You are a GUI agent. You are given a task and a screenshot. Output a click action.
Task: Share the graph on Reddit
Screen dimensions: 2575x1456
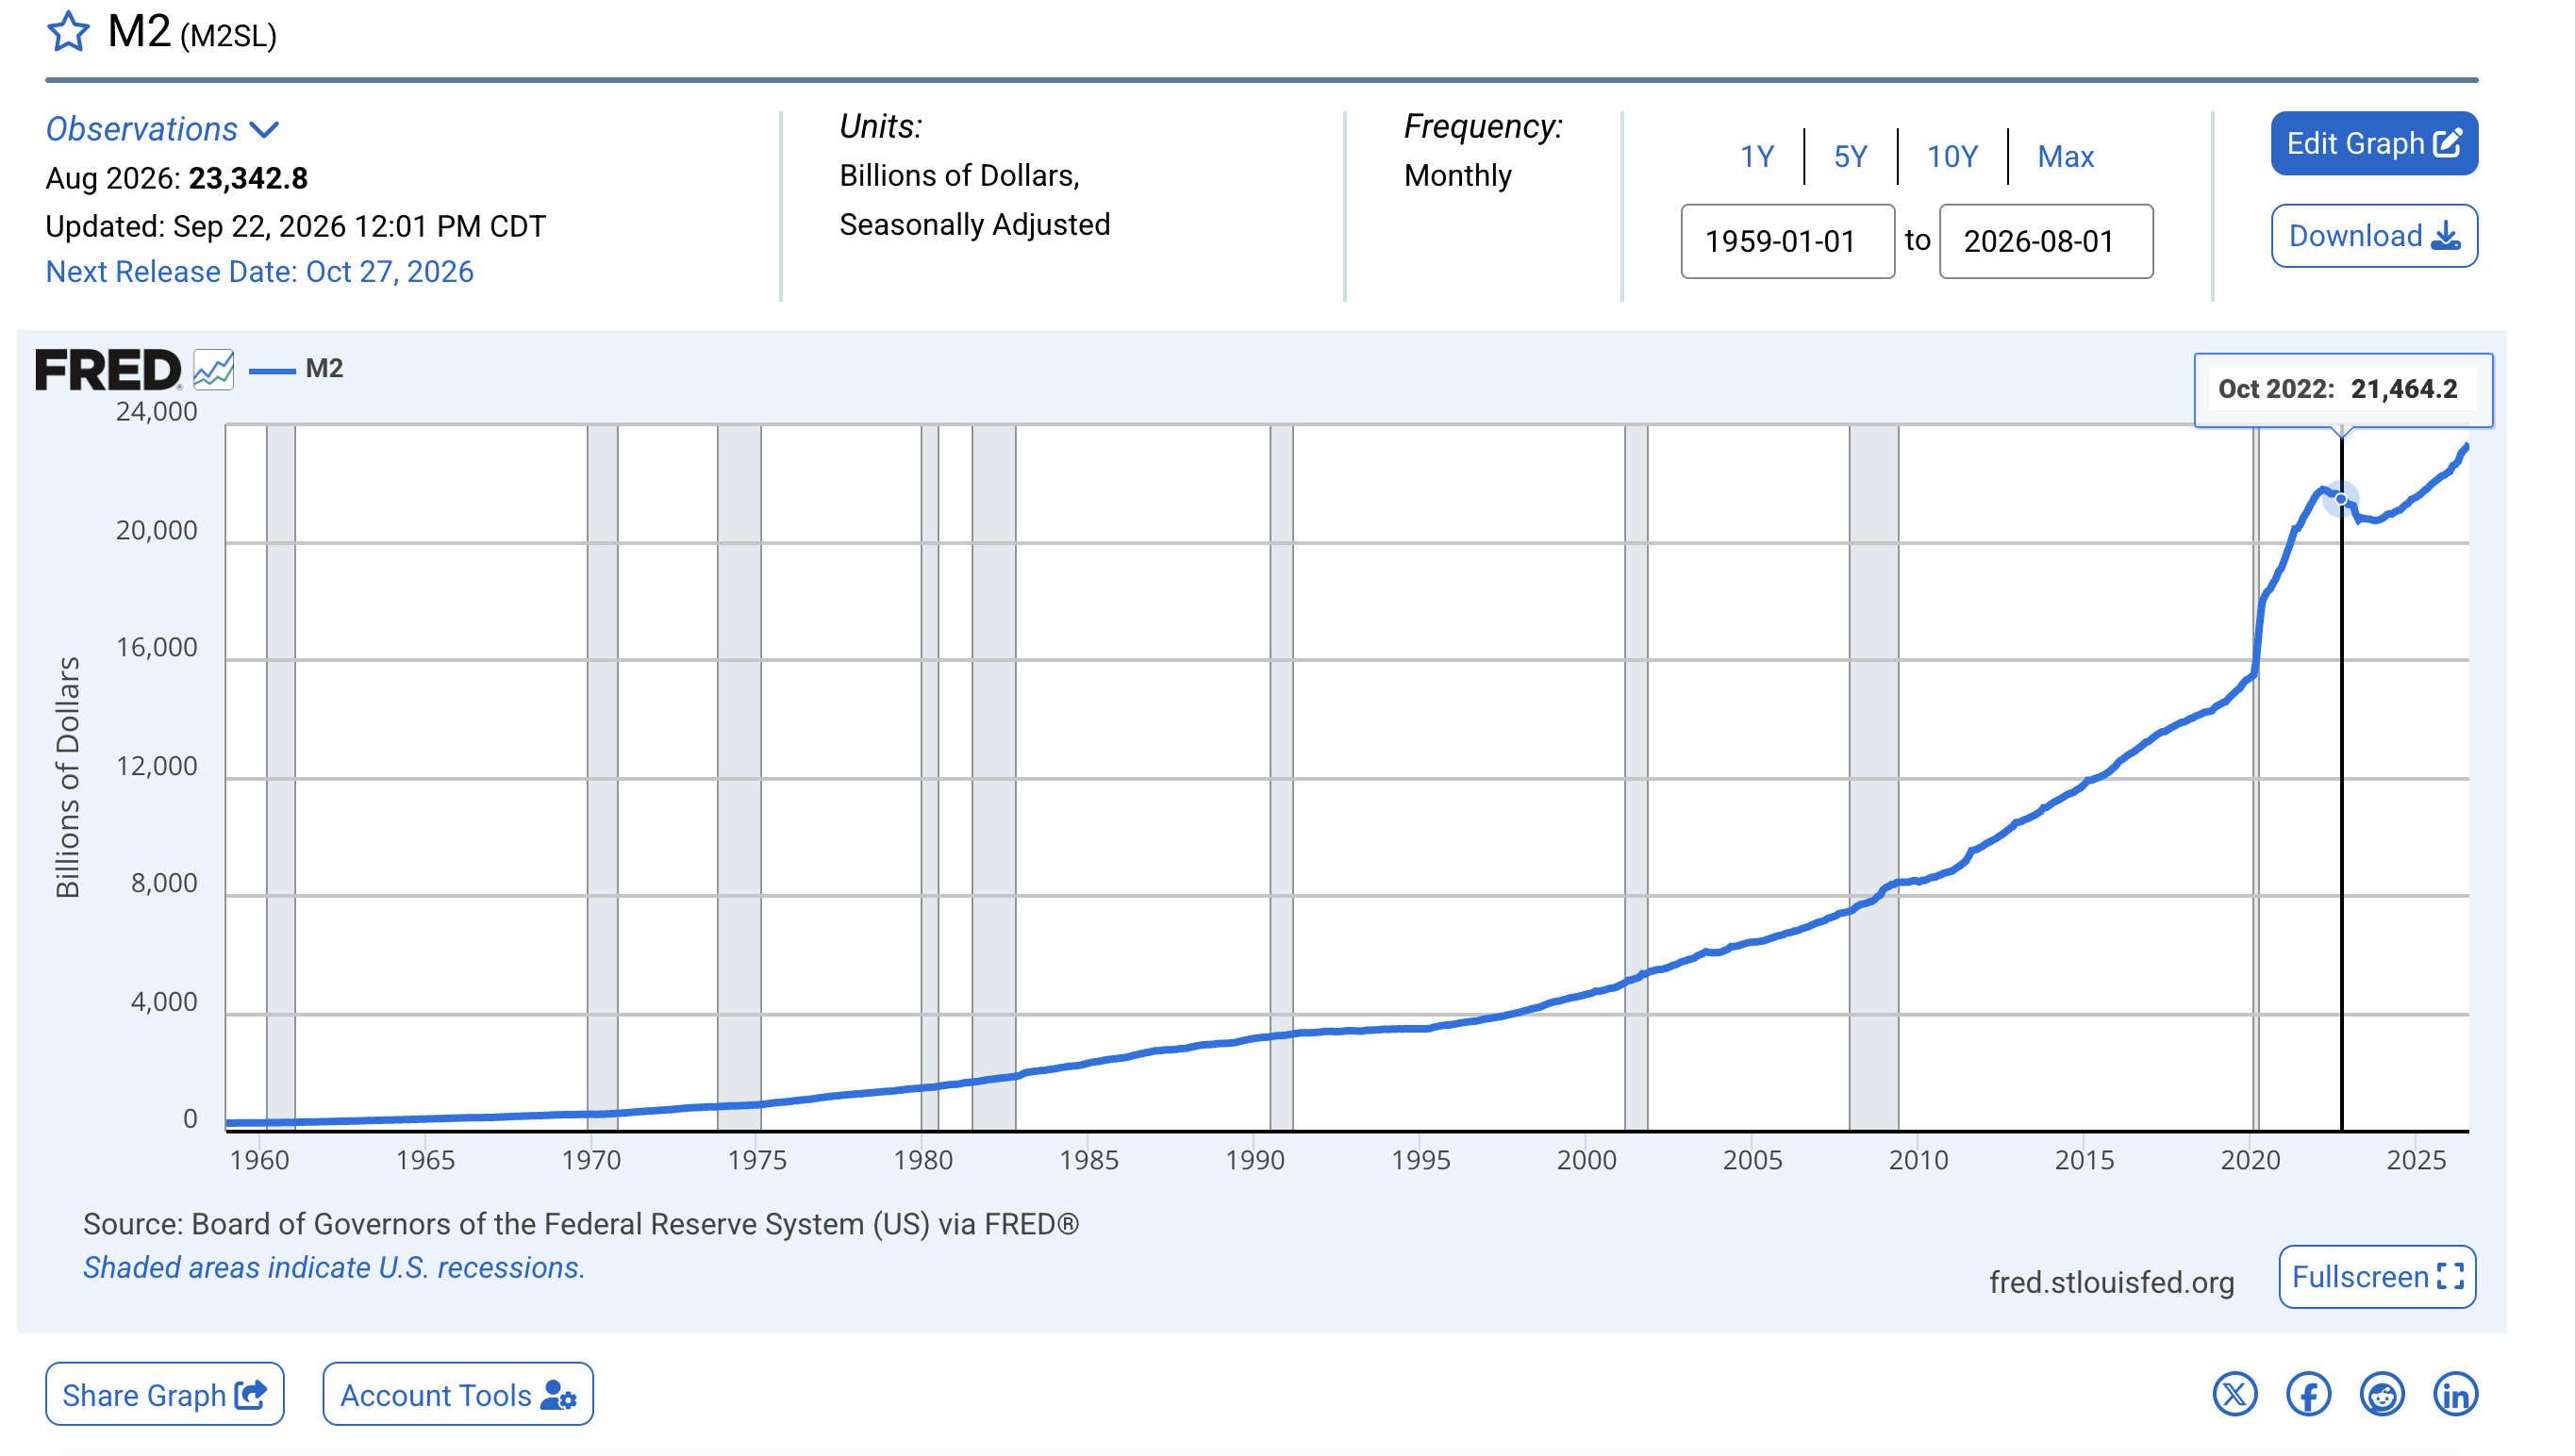(2381, 1394)
